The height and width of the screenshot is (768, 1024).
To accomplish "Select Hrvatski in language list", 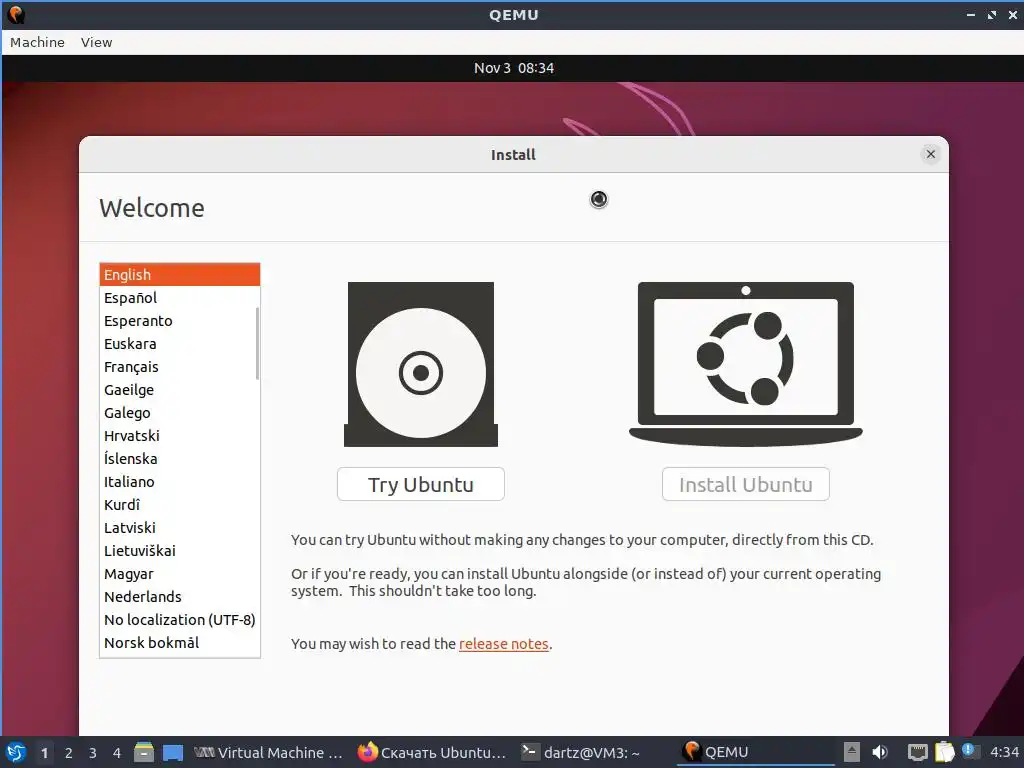I will (x=180, y=436).
